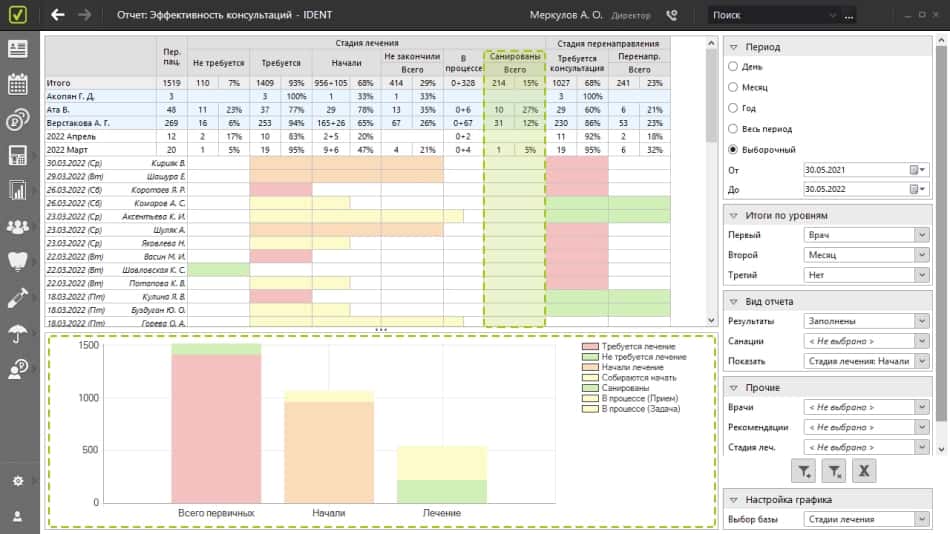The width and height of the screenshot is (950, 534).
Task: Choose the 'Год' period option
Action: coord(733,108)
